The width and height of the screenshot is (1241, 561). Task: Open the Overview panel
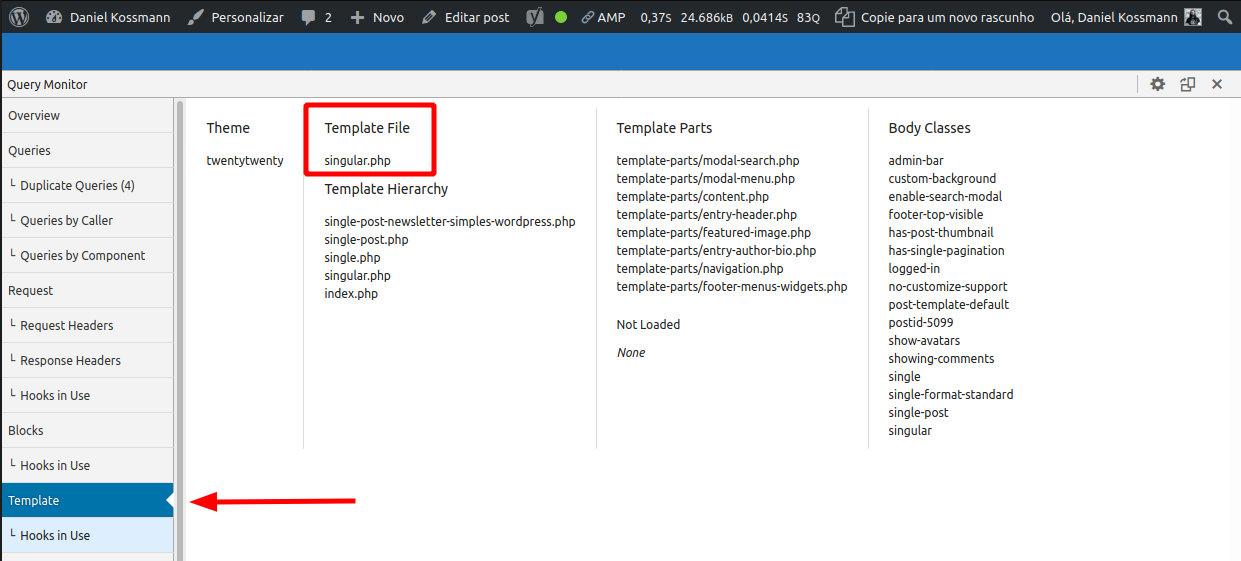(86, 116)
